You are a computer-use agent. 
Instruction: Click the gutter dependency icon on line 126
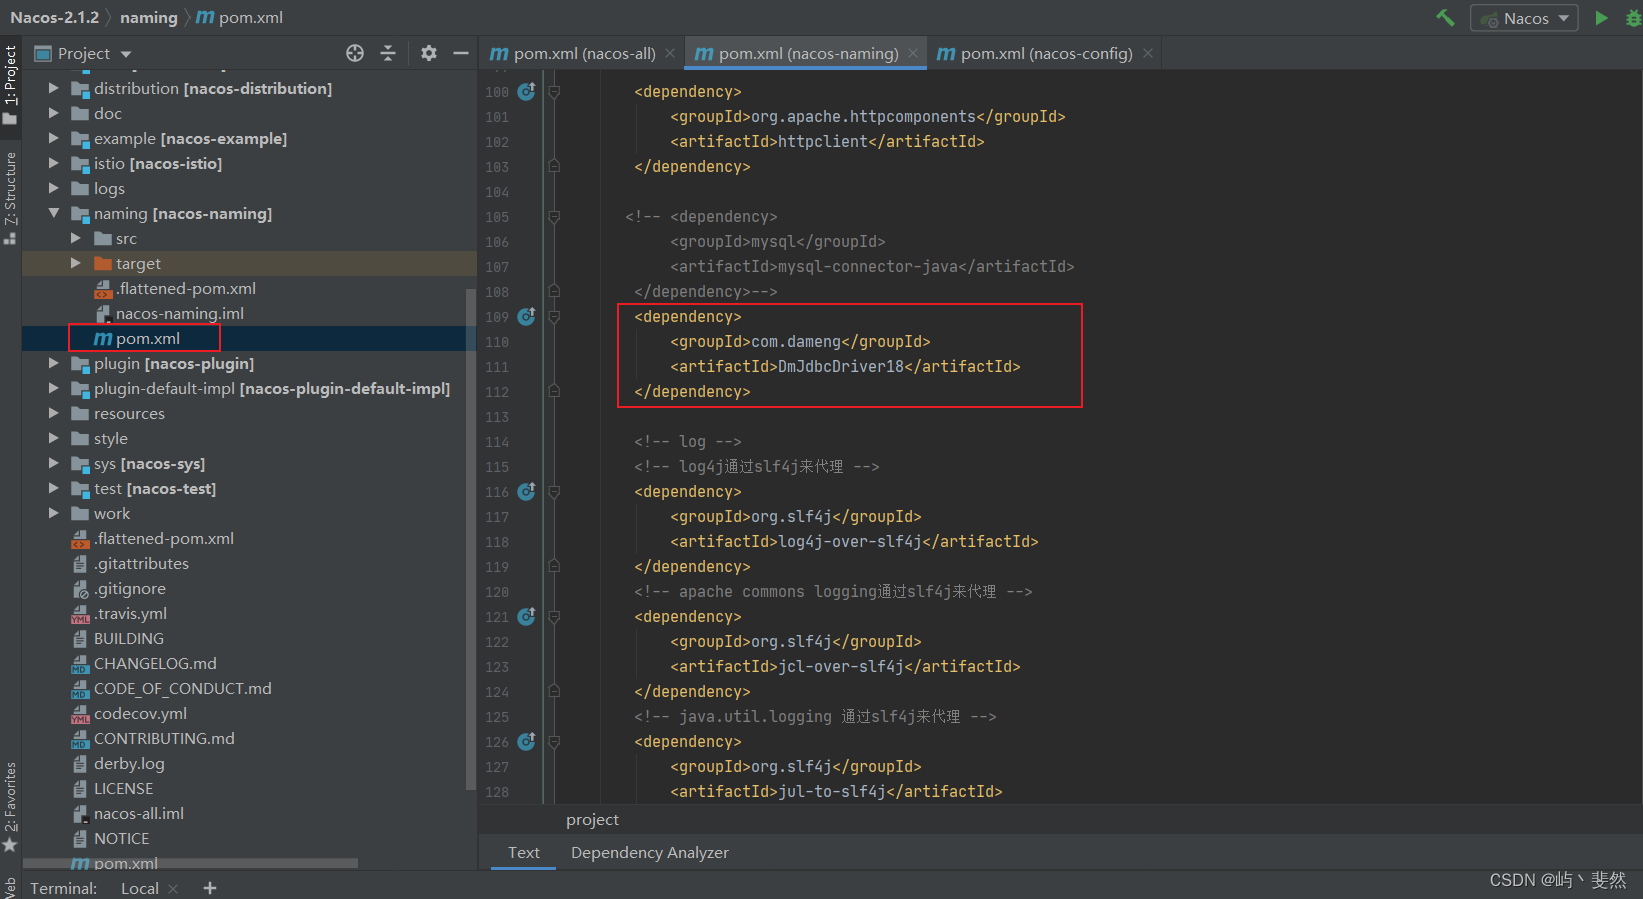(527, 741)
